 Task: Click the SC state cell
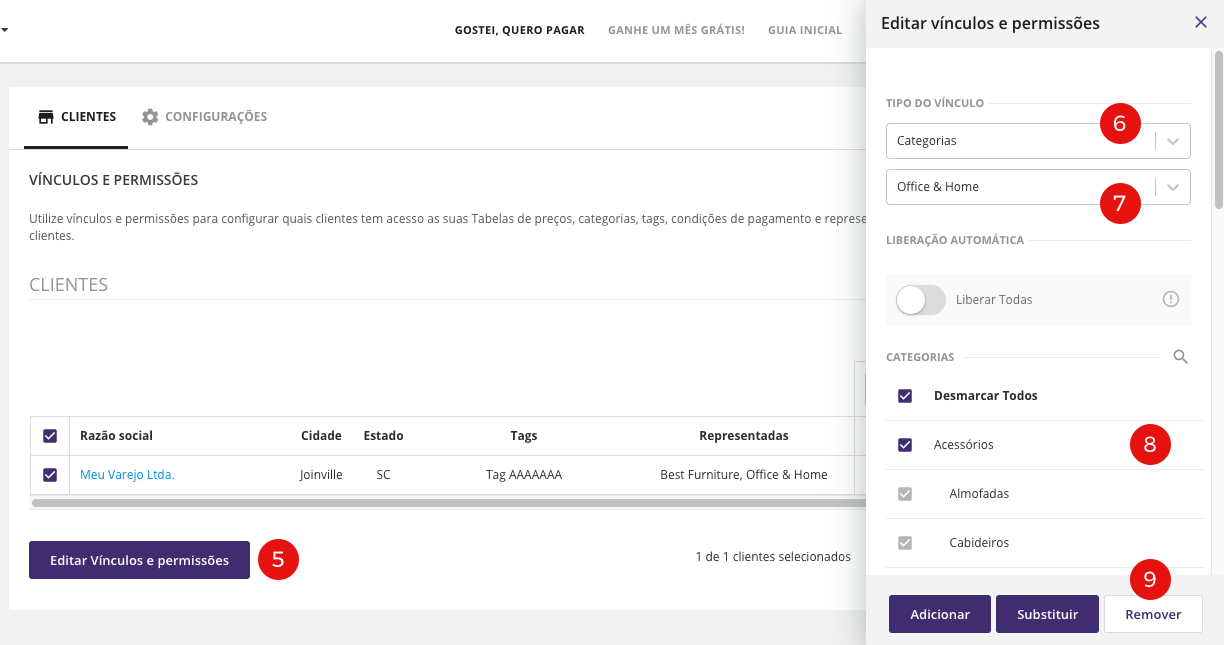coord(383,475)
